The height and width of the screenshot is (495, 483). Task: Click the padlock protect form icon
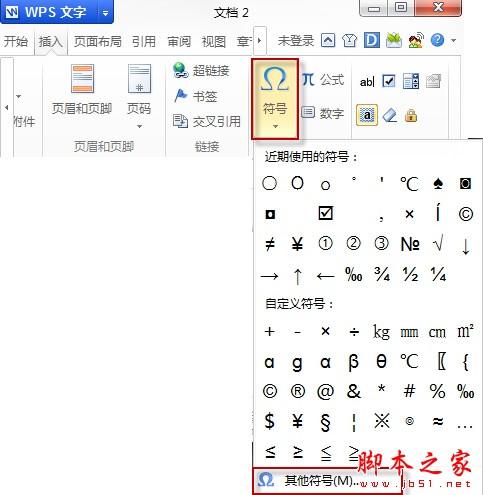click(411, 116)
